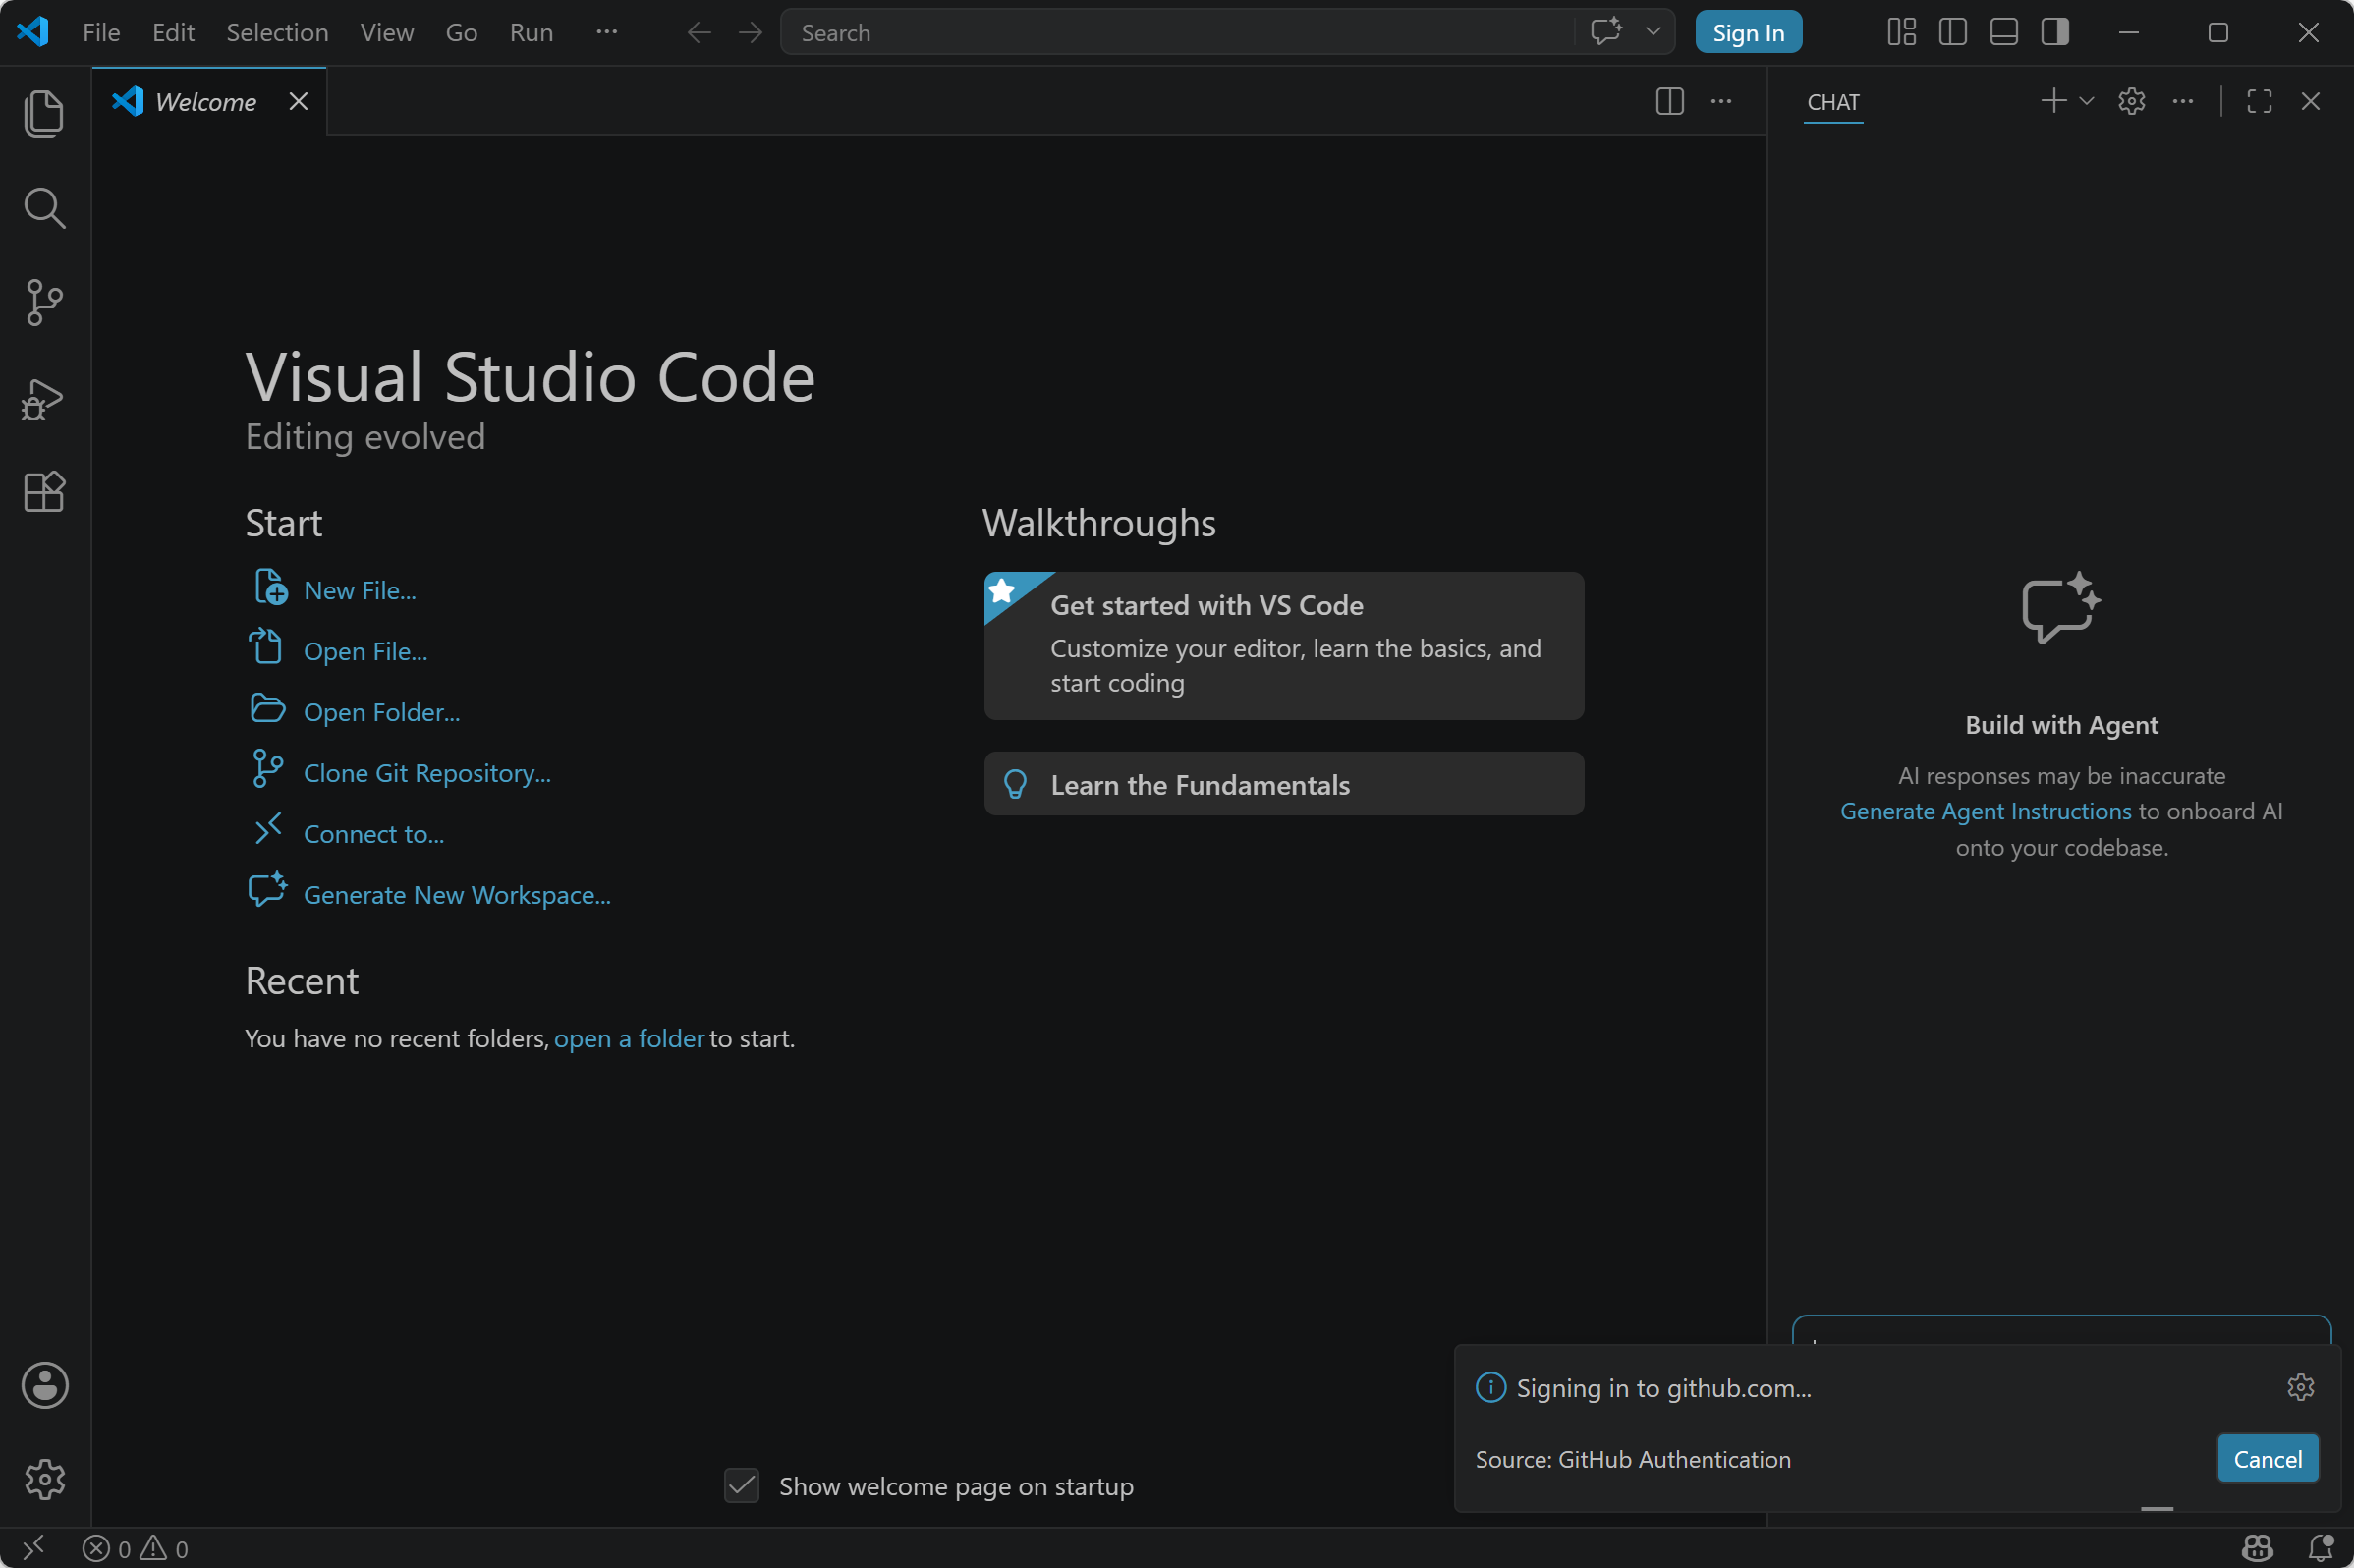Toggle the primary side bar
The width and height of the screenshot is (2354, 1568).
(x=1952, y=32)
